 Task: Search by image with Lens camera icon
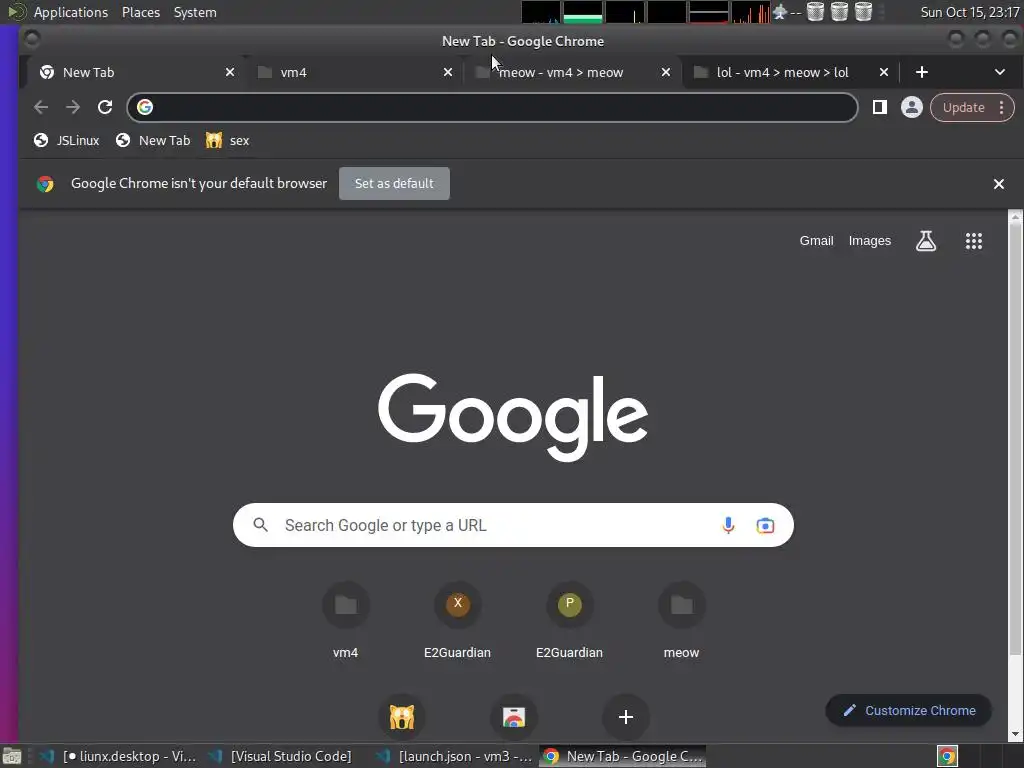point(765,525)
